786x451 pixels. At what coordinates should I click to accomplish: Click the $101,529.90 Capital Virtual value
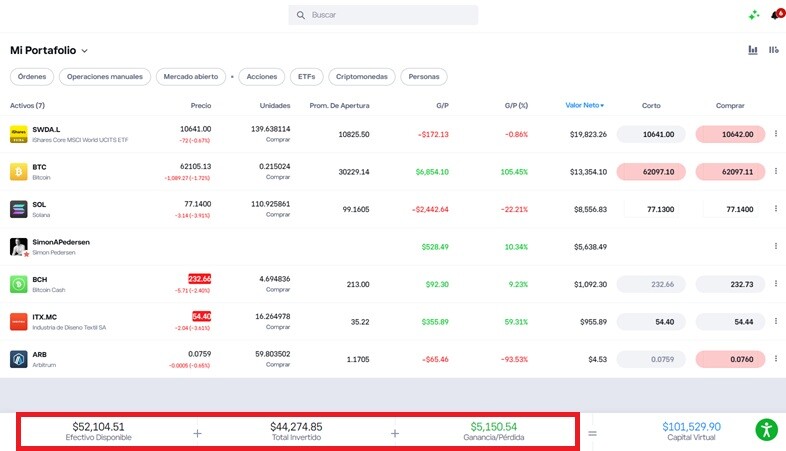click(691, 427)
